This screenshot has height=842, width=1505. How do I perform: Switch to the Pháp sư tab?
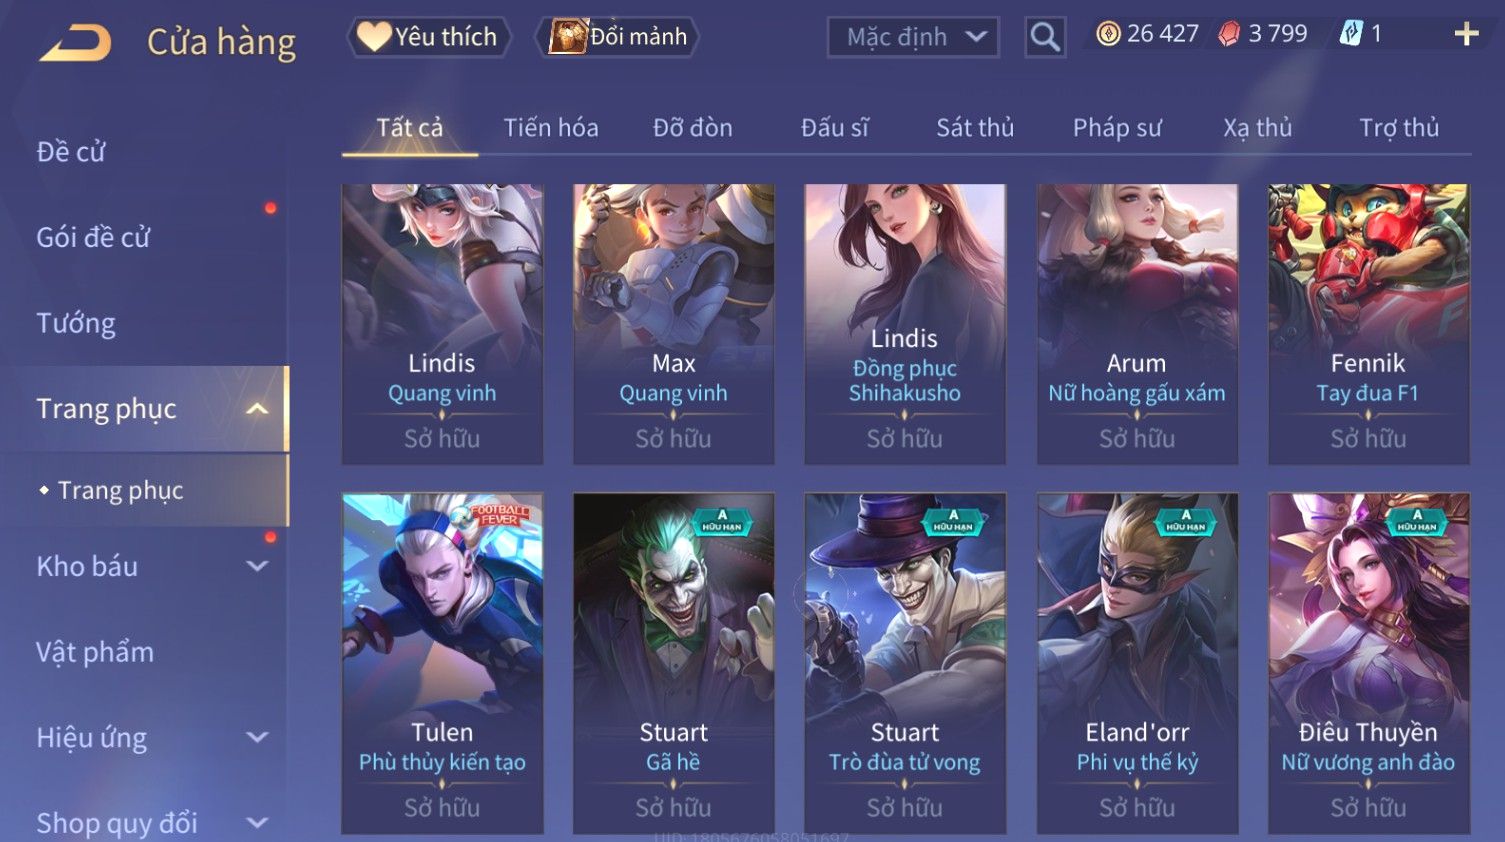[x=1117, y=128]
